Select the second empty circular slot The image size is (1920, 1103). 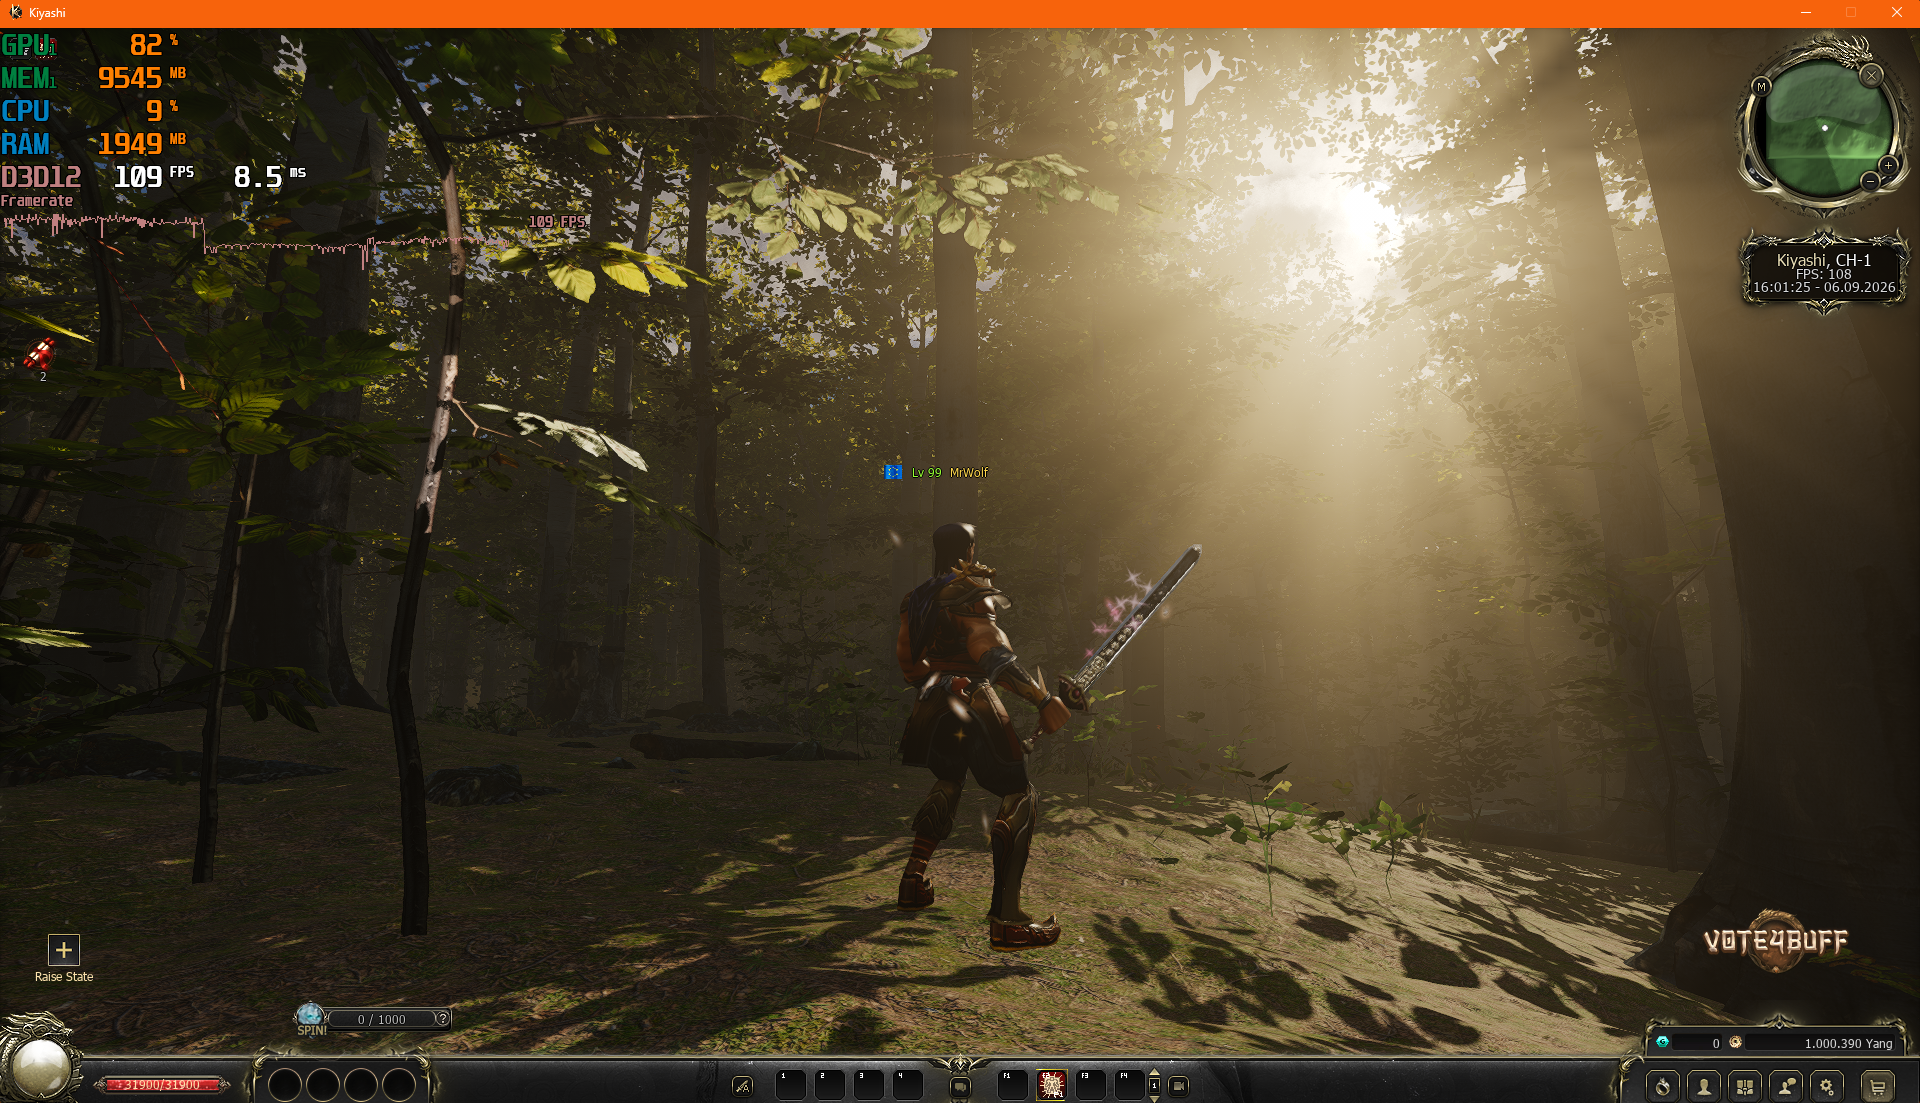(x=323, y=1085)
